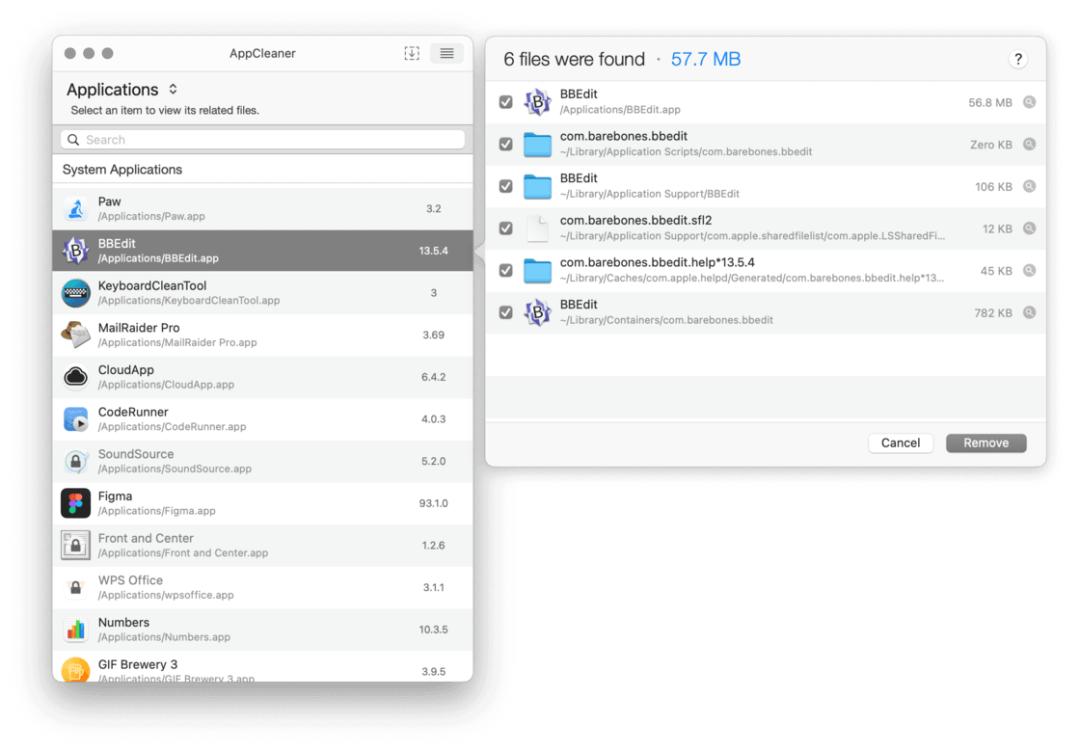Click the Cancel button
Viewport: 1080px width, 751px height.
(900, 443)
